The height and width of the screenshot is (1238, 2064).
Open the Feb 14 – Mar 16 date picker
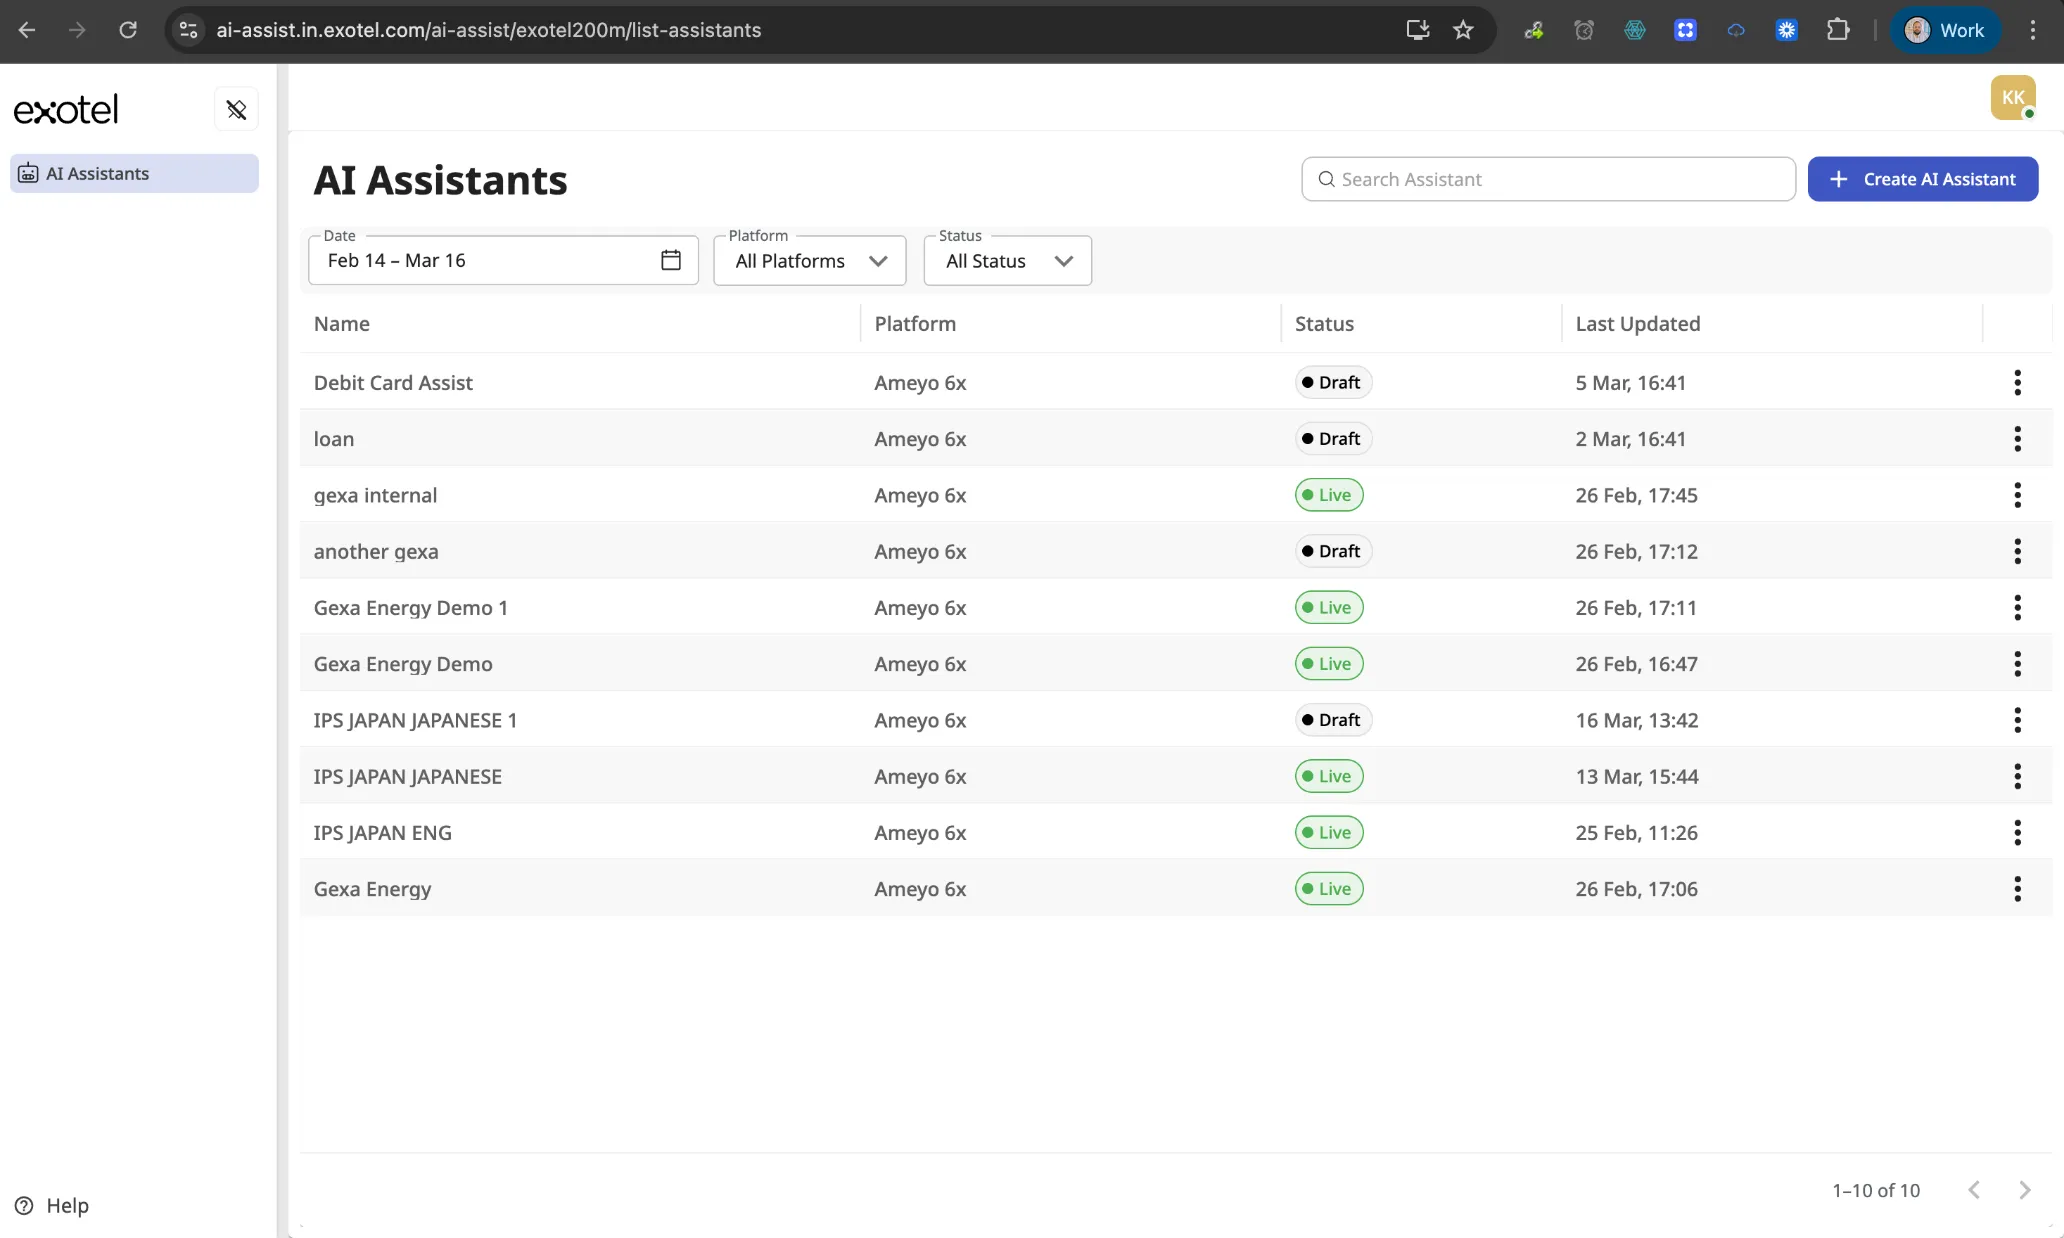(x=503, y=260)
